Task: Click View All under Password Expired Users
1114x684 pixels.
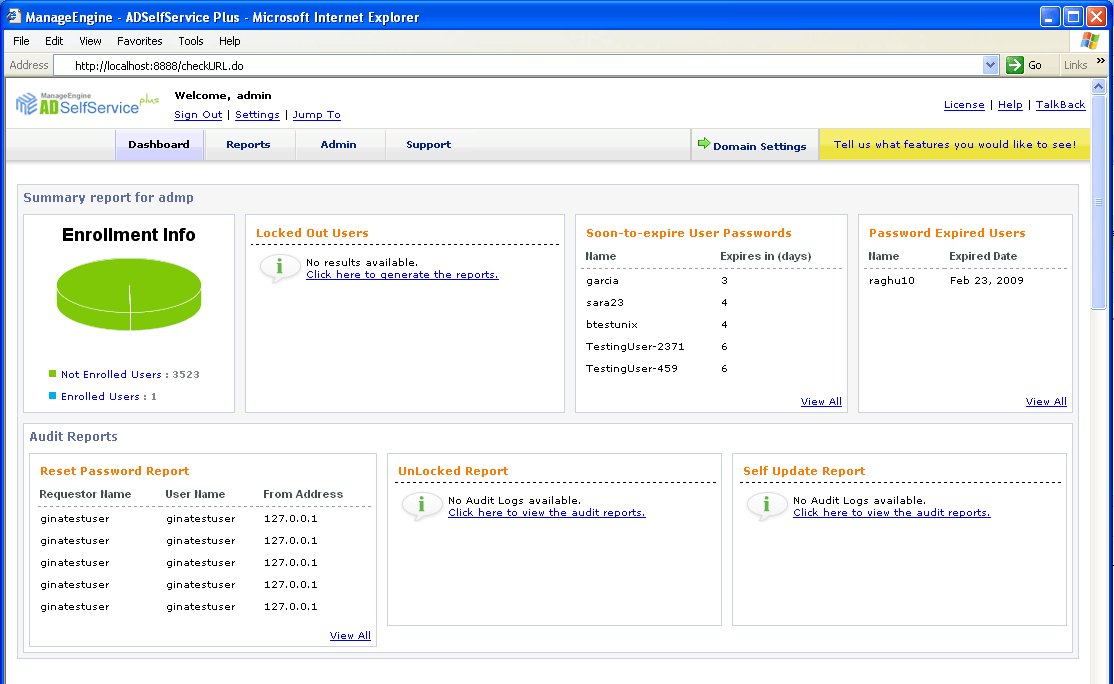Action: (1047, 401)
